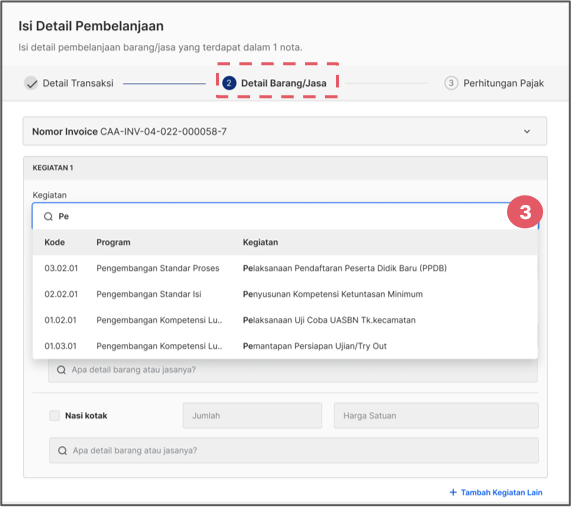
Task: Select the Detail Barang/Jasa step
Action: [274, 83]
